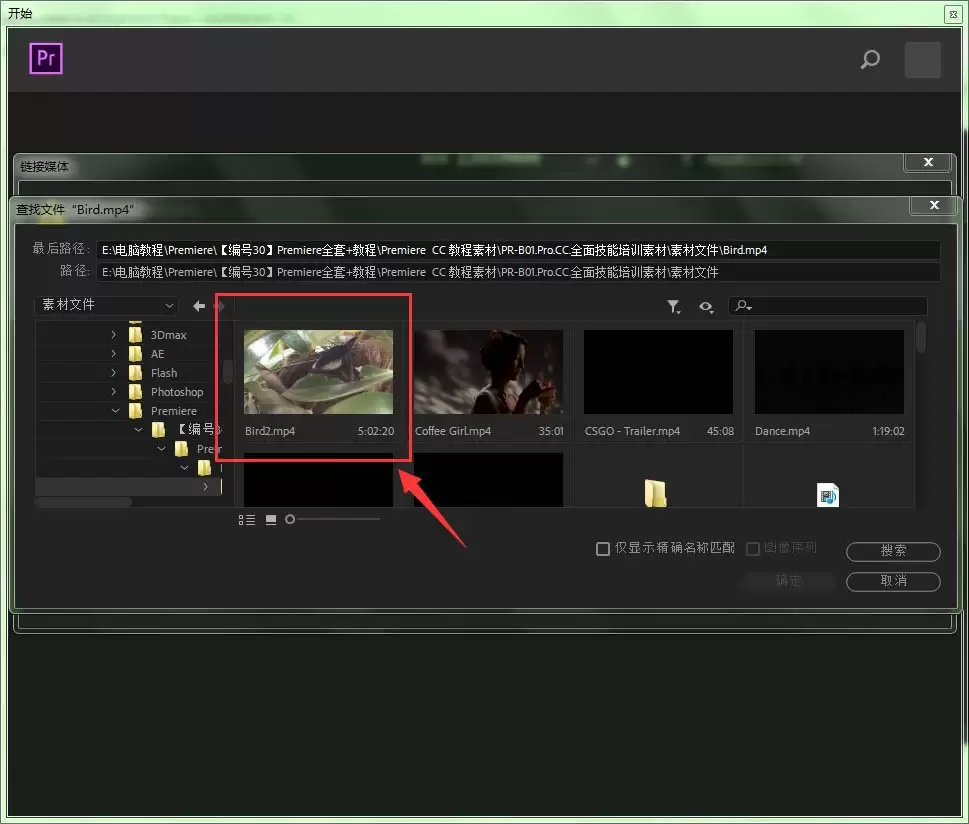Click the thumbnail size slider handle
969x824 pixels.
290,519
